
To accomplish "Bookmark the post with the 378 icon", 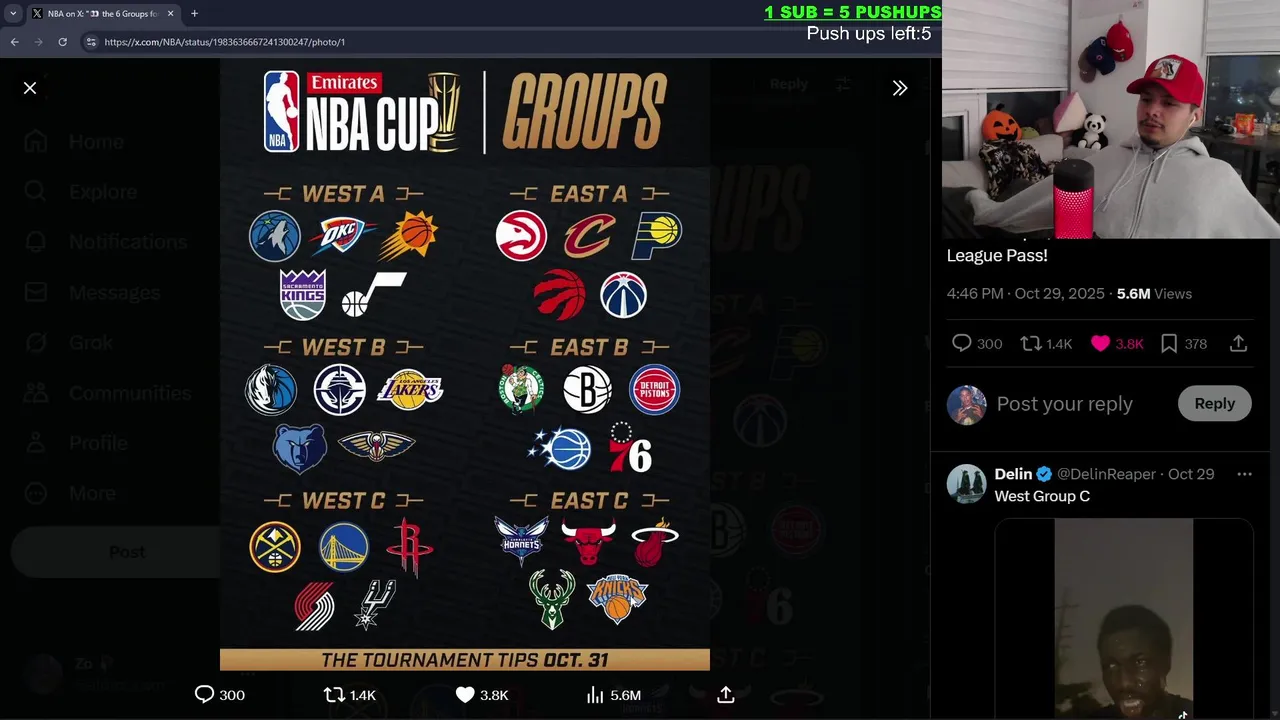I will pyautogui.click(x=1183, y=344).
